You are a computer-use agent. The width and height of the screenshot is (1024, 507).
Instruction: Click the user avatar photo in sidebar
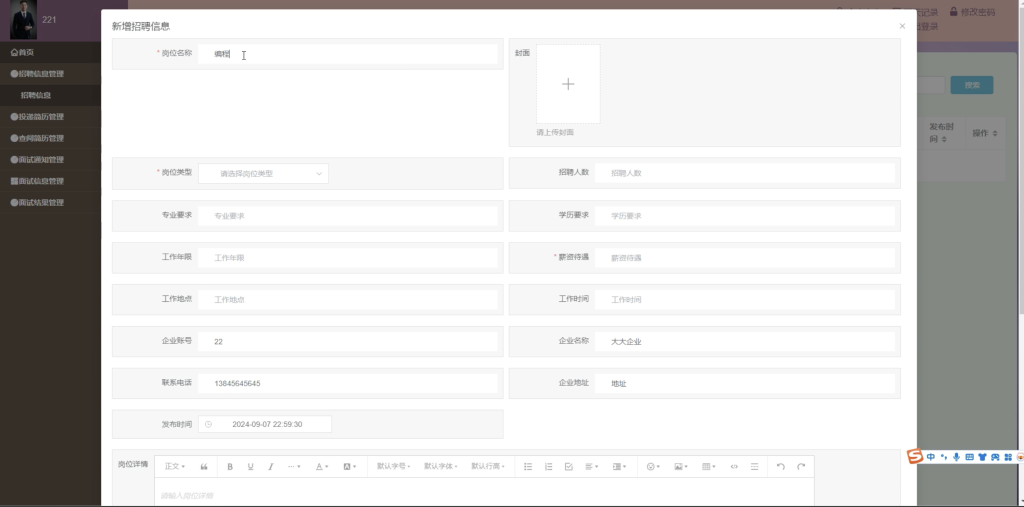tap(24, 19)
